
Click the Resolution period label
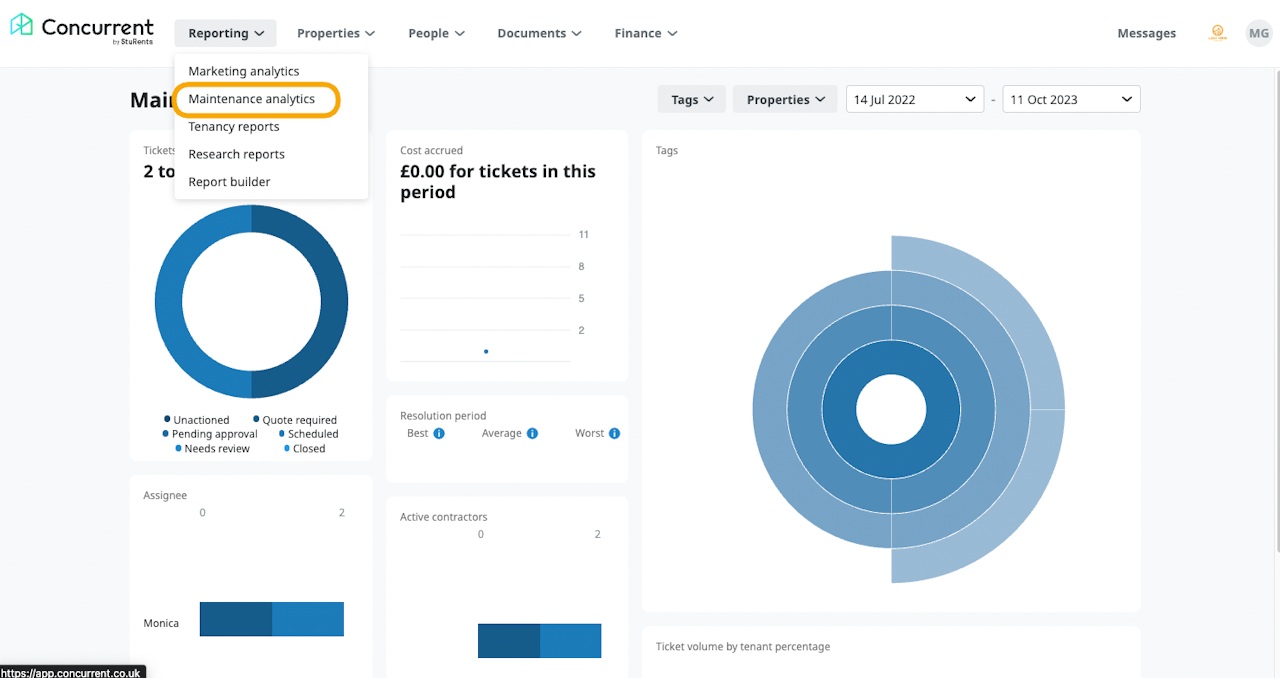[443, 415]
